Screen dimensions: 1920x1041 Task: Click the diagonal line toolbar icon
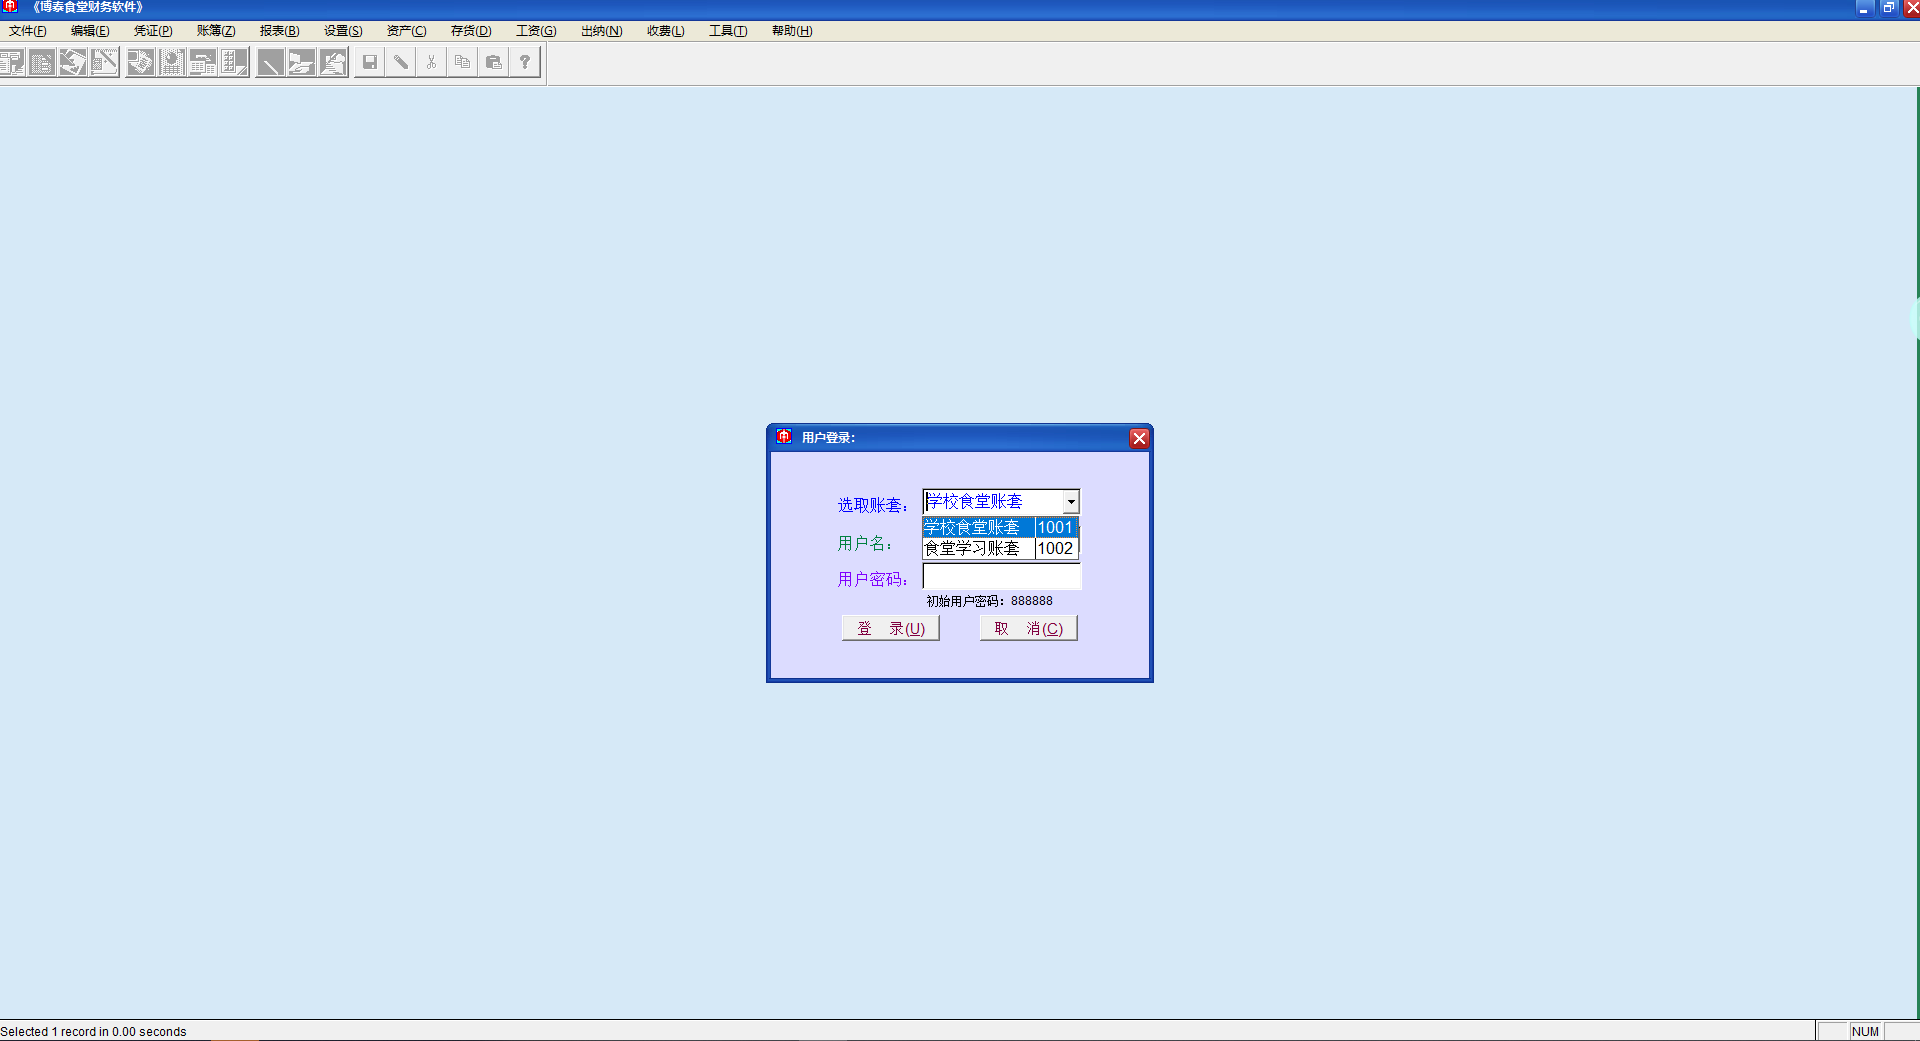point(270,63)
